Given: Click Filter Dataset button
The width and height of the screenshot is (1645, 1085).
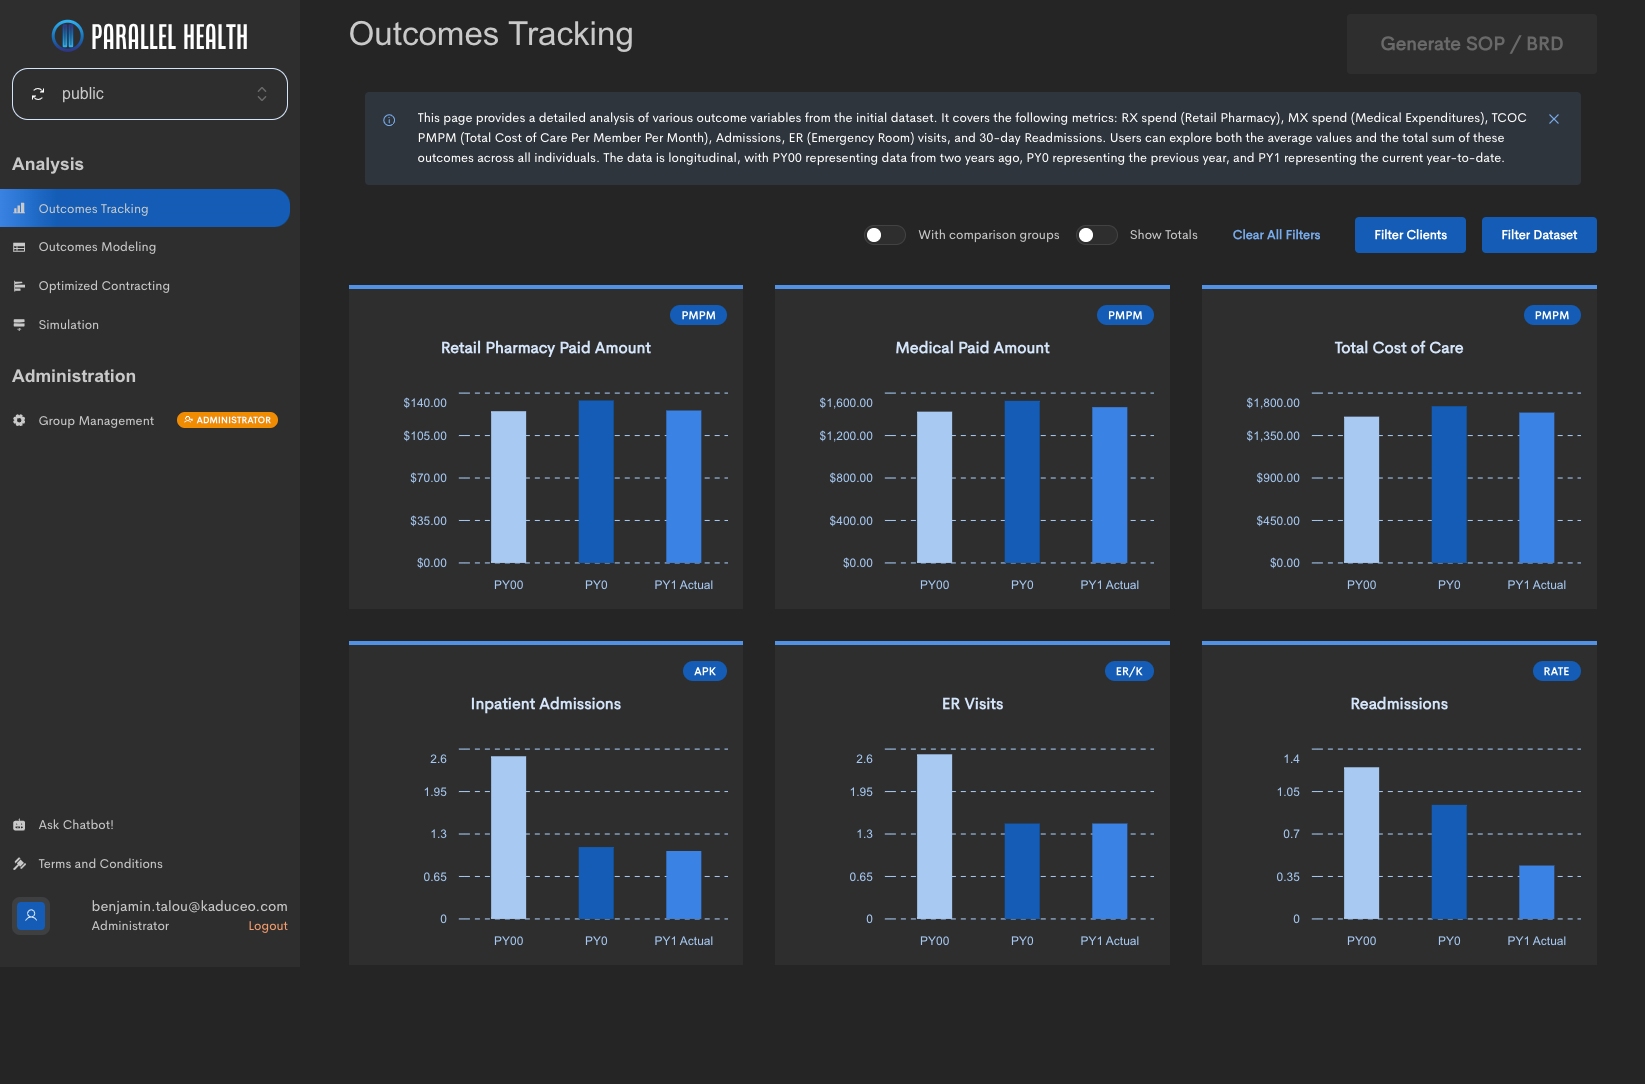Looking at the screenshot, I should click(1539, 235).
